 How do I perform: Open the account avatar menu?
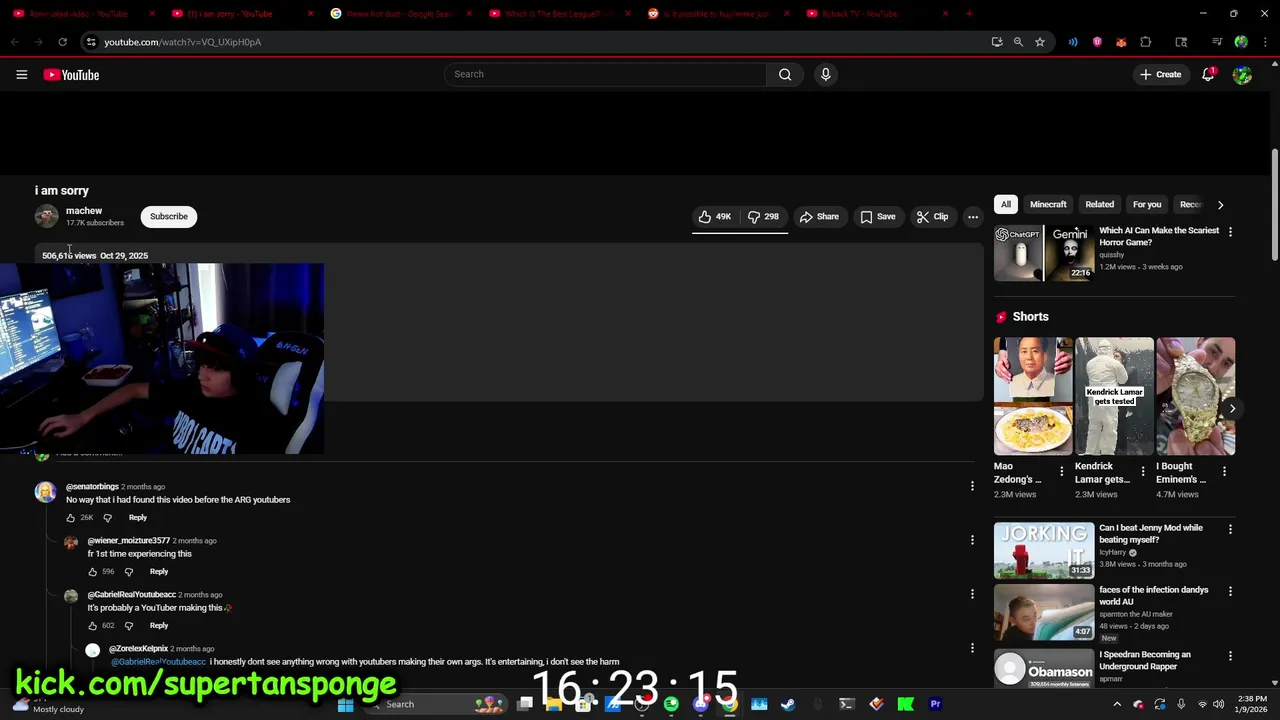click(x=1242, y=74)
